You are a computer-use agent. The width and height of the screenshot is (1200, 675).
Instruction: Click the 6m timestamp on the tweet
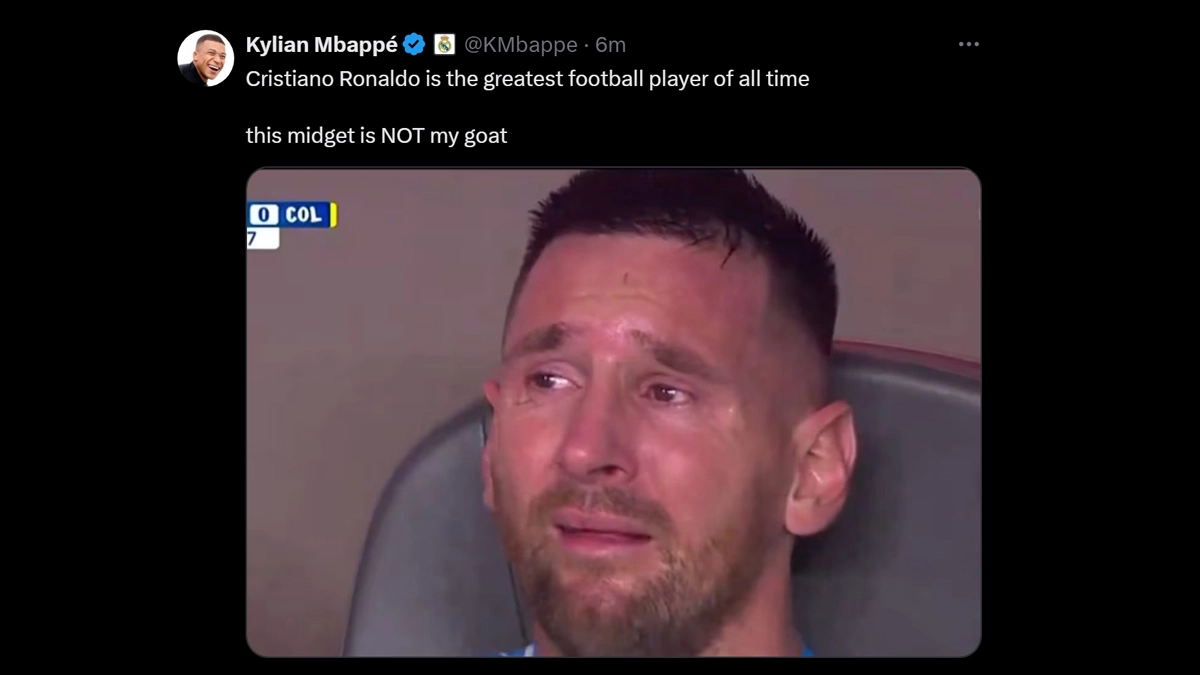[x=611, y=45]
